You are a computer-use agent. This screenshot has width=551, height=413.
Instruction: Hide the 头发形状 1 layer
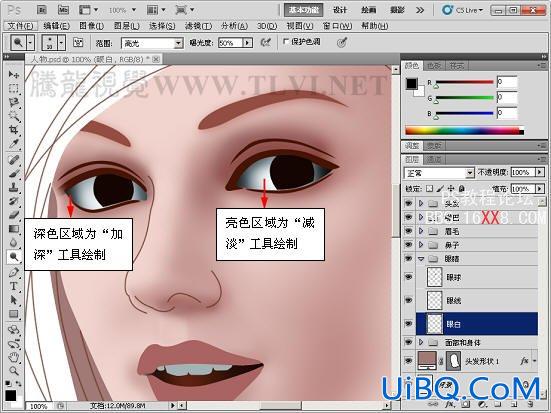[x=408, y=361]
